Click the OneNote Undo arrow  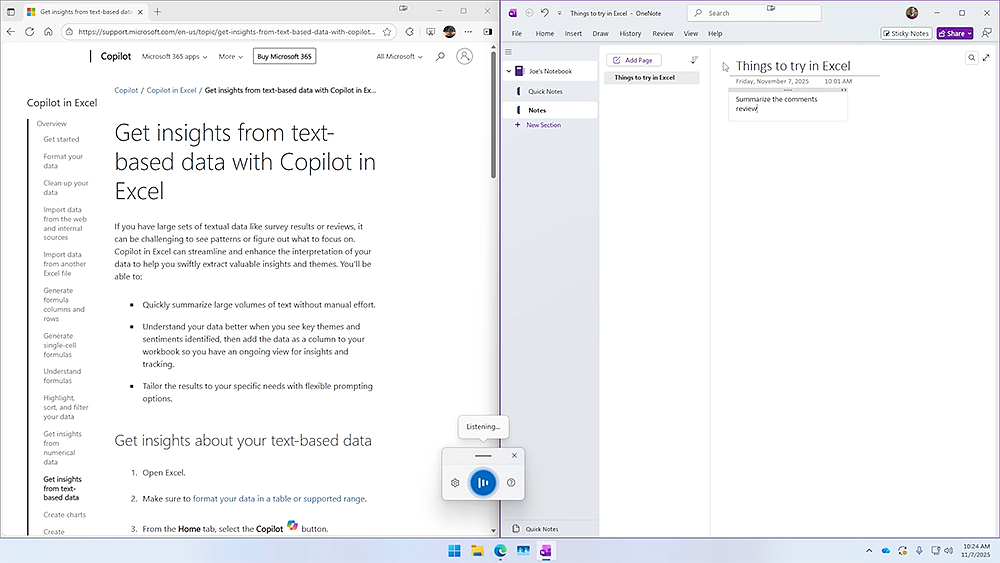tap(545, 13)
